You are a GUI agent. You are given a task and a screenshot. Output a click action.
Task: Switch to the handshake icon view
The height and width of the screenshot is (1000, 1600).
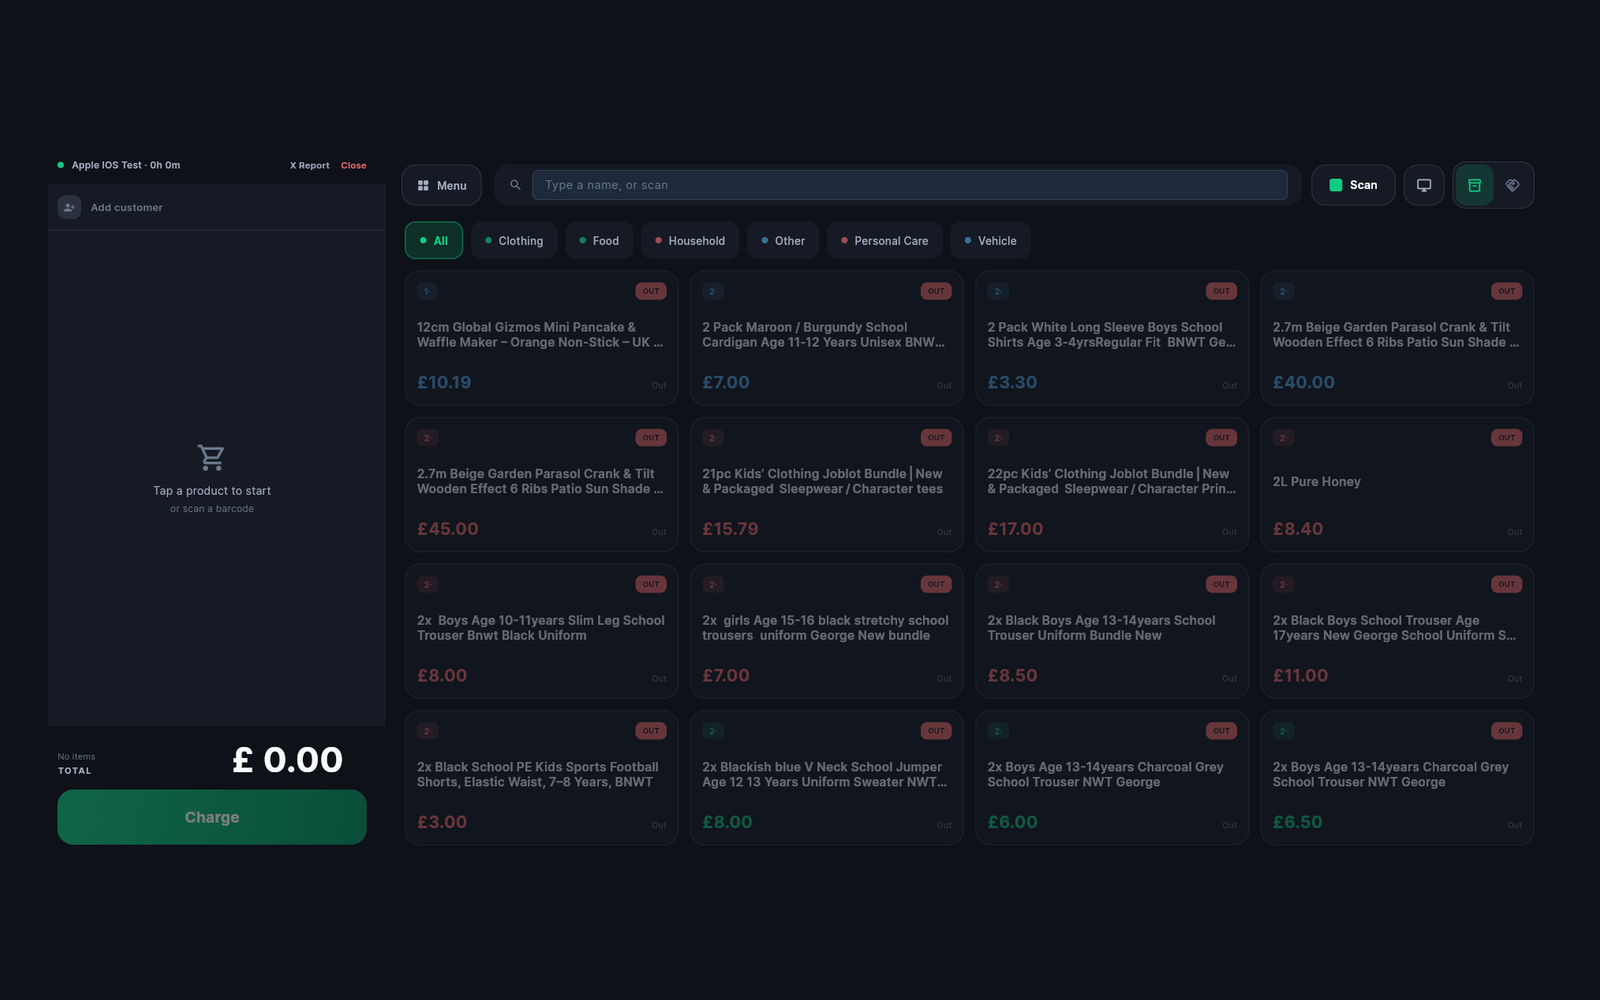[x=1512, y=185]
